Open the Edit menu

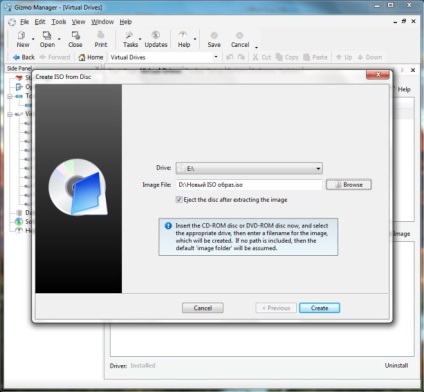[40, 22]
